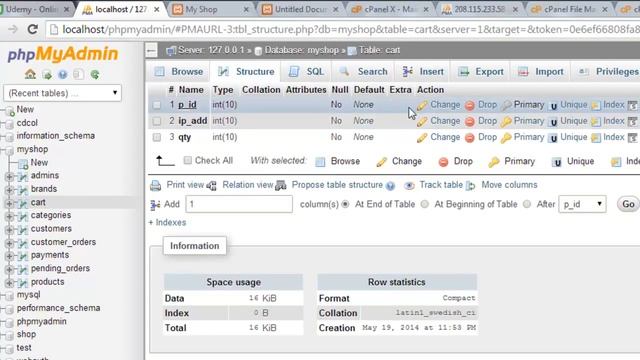
Task: Open the Browse tab
Action: [x=179, y=72]
